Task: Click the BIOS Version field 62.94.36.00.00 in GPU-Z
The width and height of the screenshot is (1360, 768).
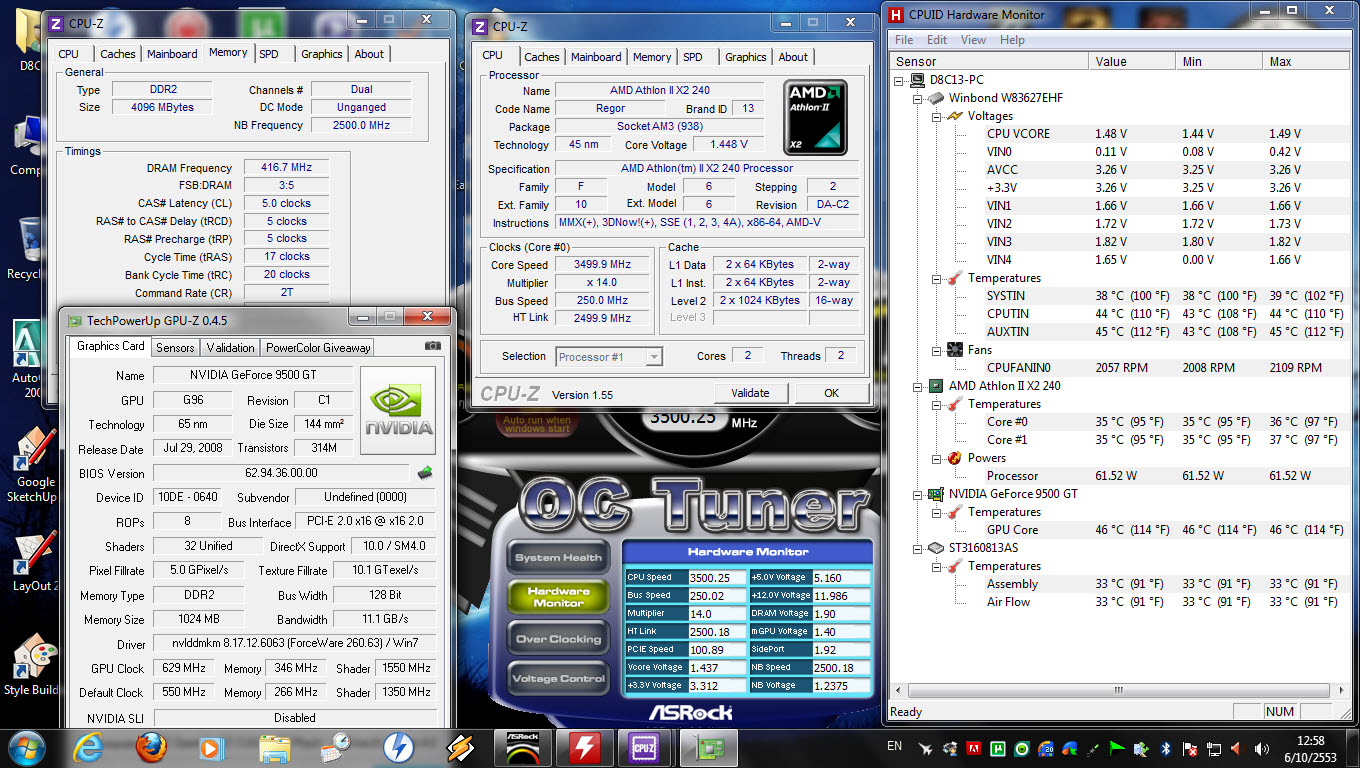Action: (x=281, y=473)
